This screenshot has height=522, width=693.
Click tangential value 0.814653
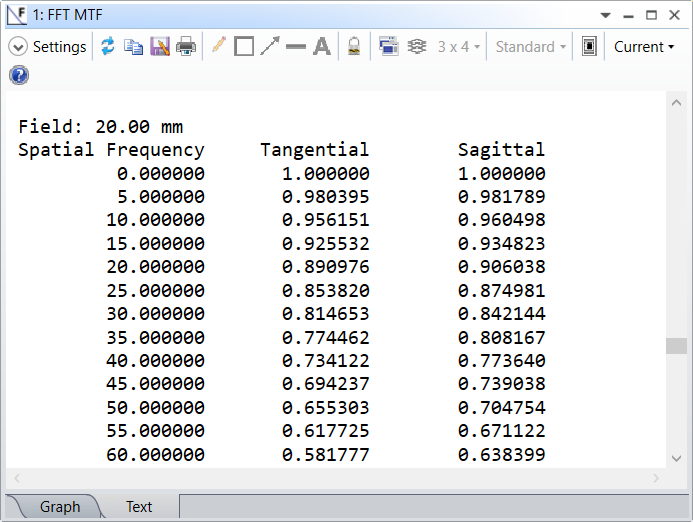click(326, 313)
